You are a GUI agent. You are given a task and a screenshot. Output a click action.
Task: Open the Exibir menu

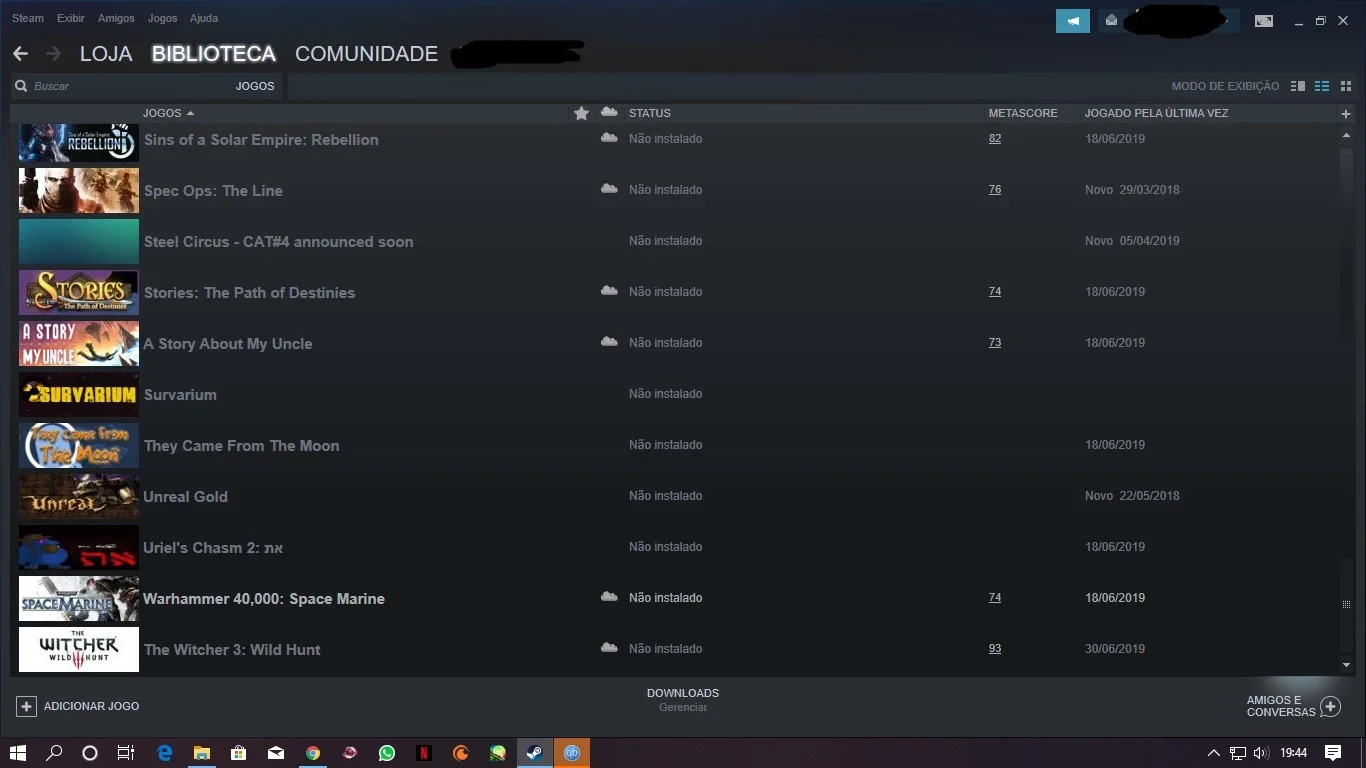(71, 18)
